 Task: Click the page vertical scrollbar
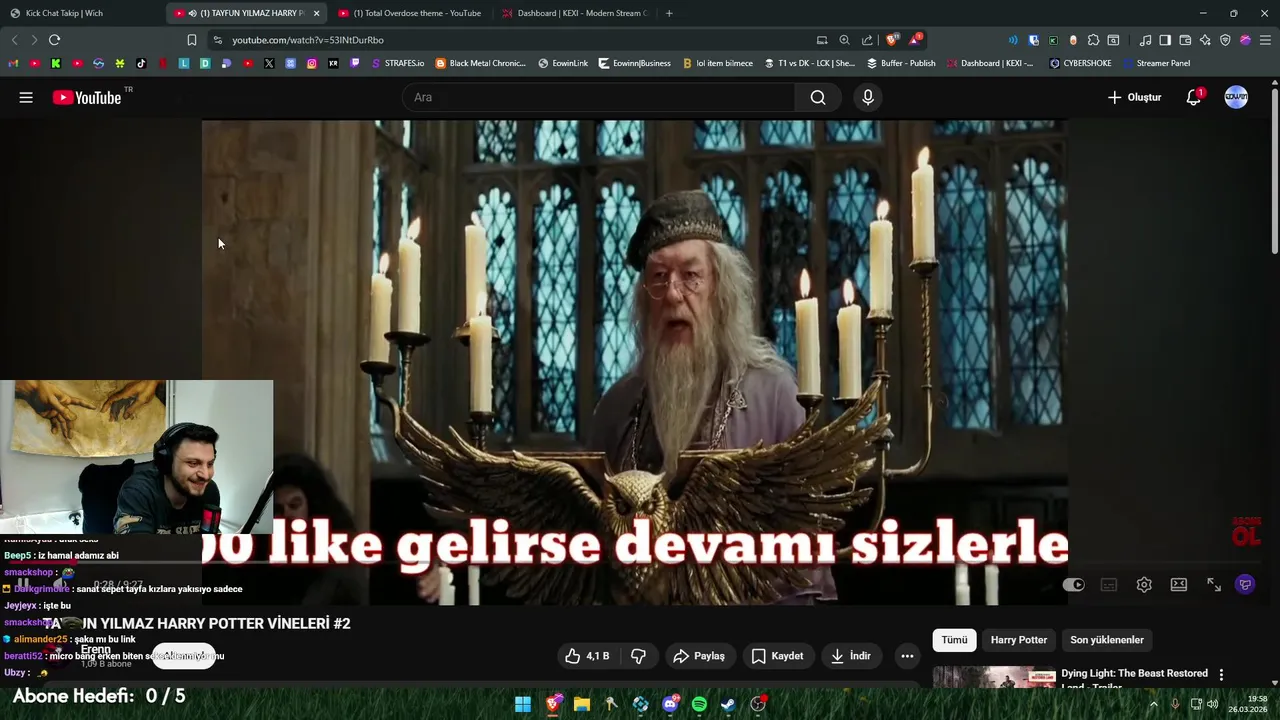1274,170
